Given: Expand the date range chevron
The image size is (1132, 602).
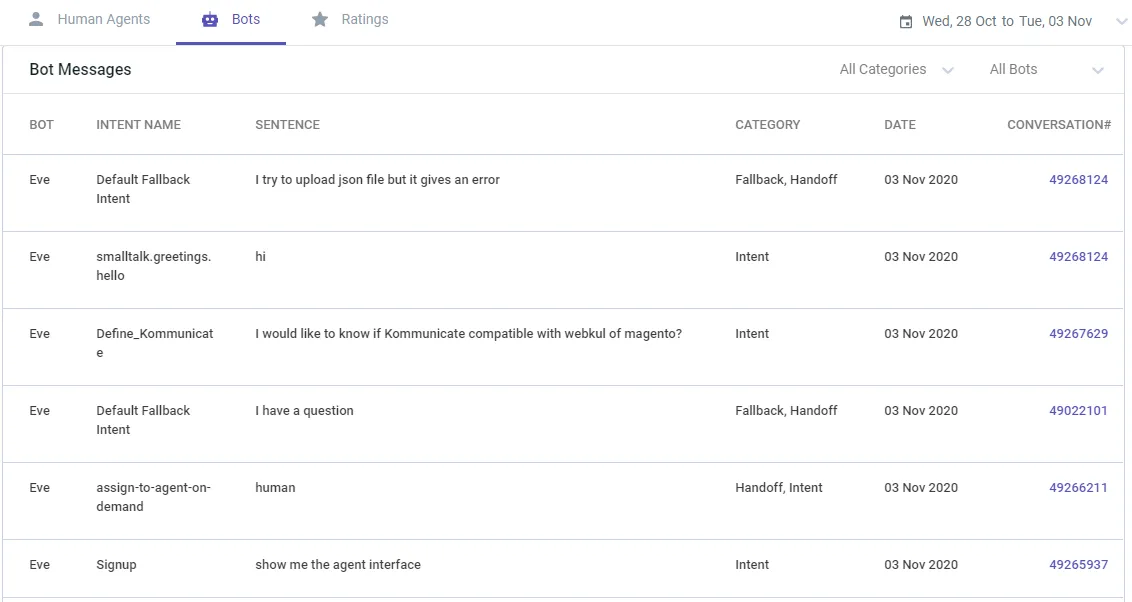Looking at the screenshot, I should (x=1120, y=22).
